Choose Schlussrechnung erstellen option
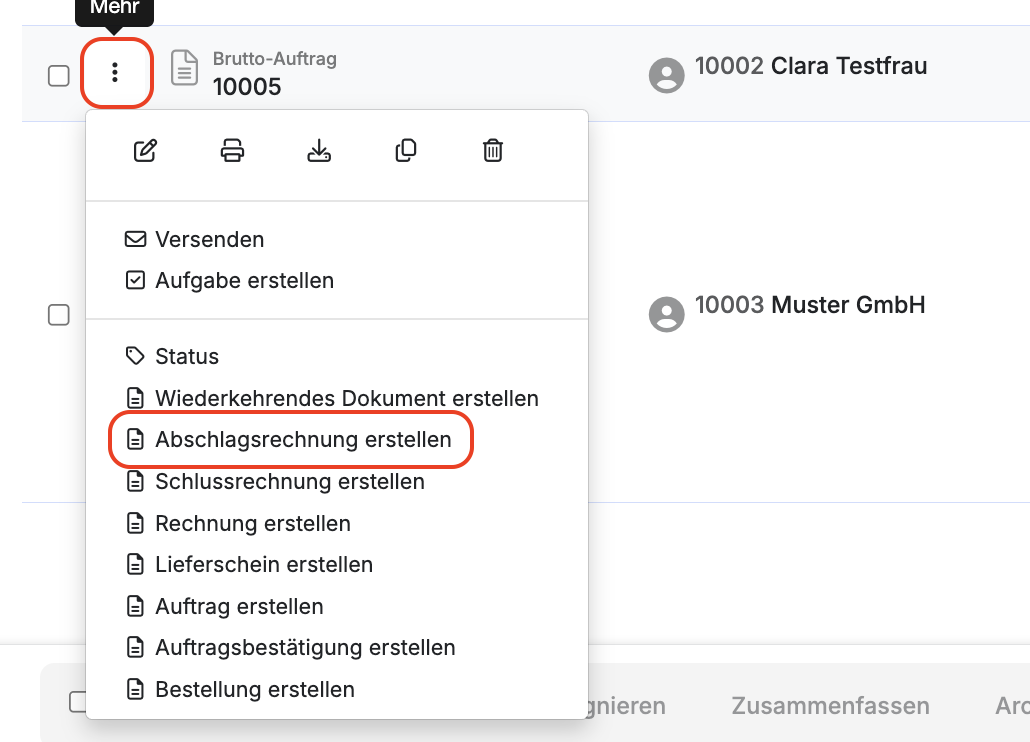The height and width of the screenshot is (742, 1030). [x=289, y=482]
